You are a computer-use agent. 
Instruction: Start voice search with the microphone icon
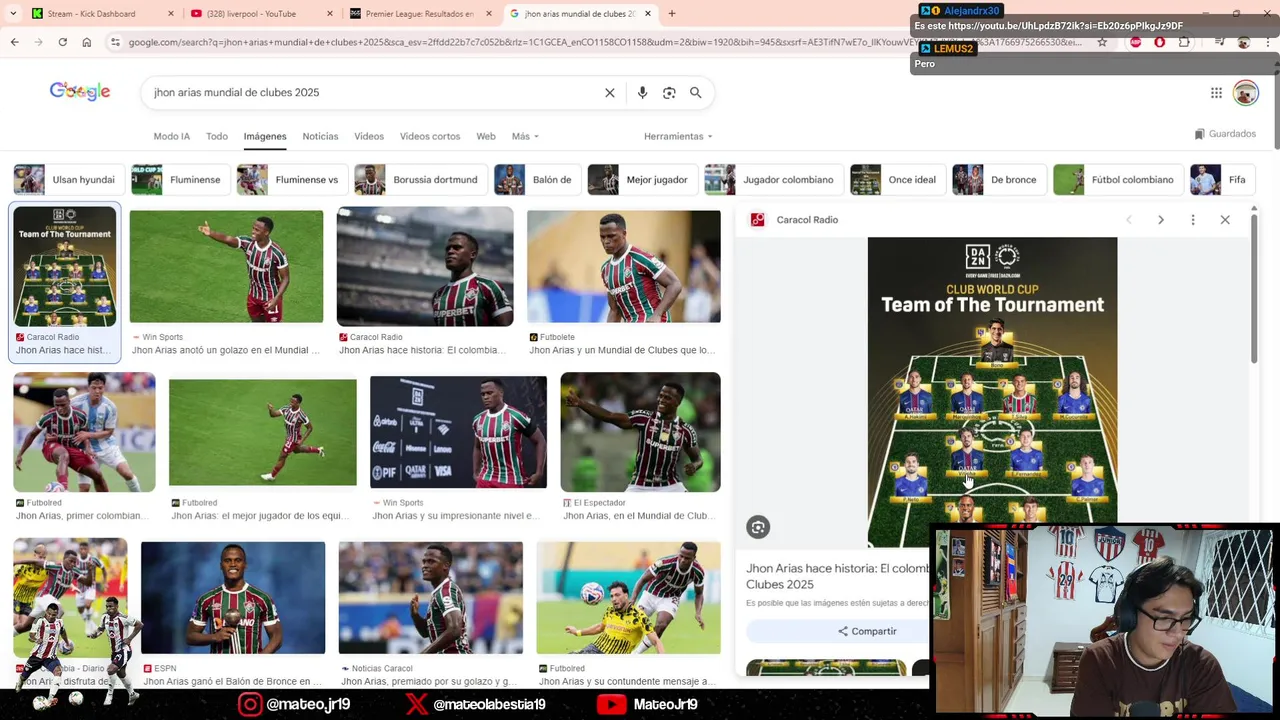pyautogui.click(x=642, y=92)
